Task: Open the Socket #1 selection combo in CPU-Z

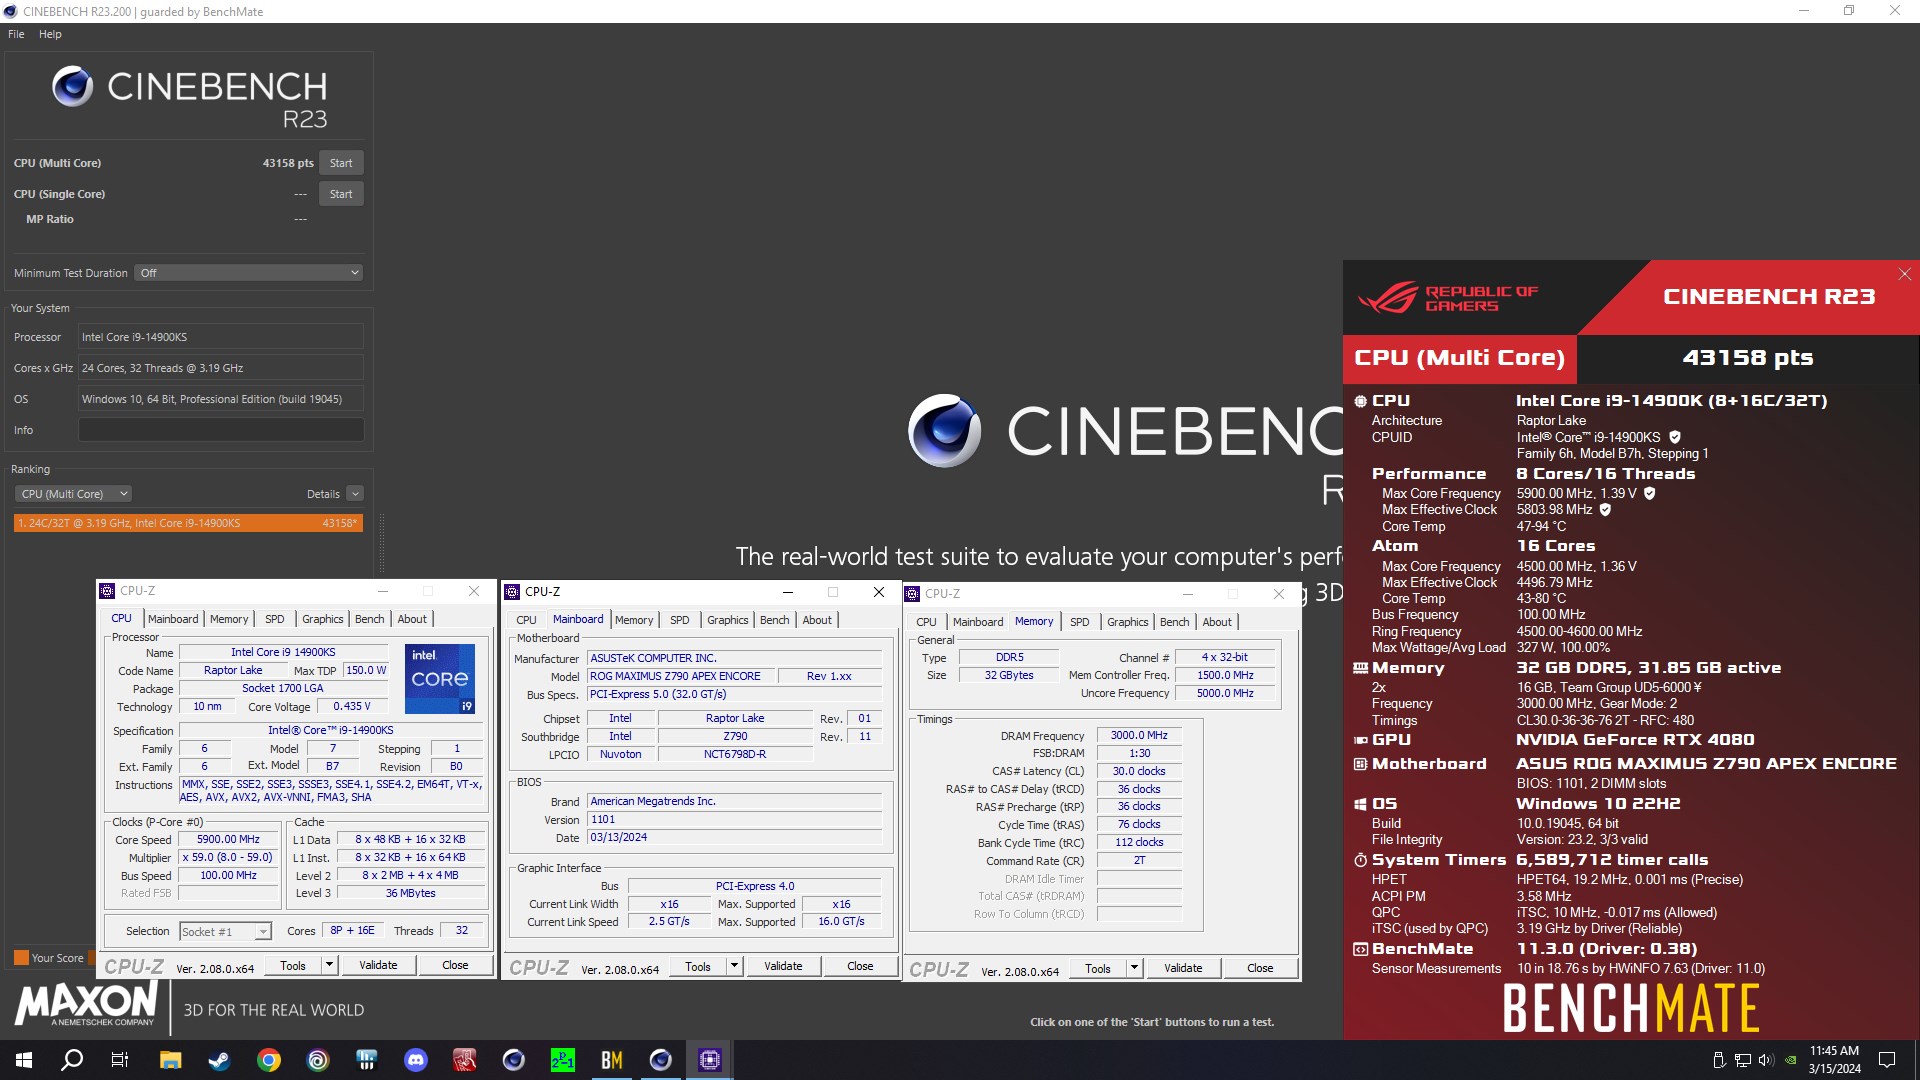Action: point(225,932)
